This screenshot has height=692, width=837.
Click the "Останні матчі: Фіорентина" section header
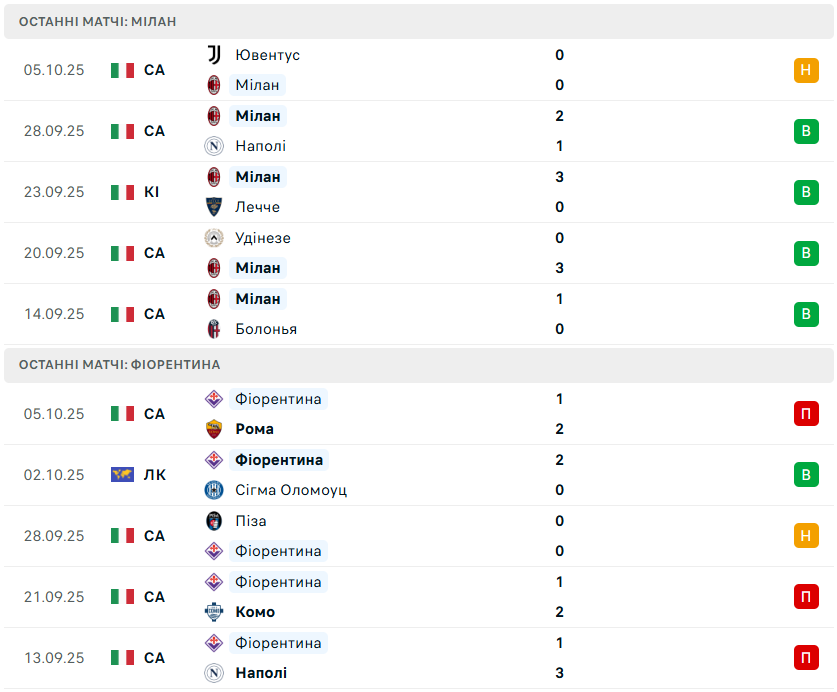point(119,365)
